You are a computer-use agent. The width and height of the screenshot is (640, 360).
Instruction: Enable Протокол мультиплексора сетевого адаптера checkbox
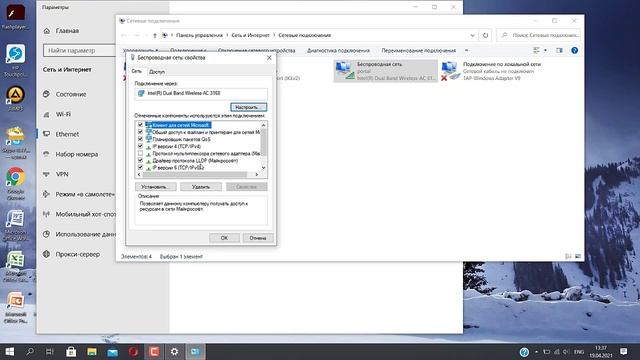(140, 153)
